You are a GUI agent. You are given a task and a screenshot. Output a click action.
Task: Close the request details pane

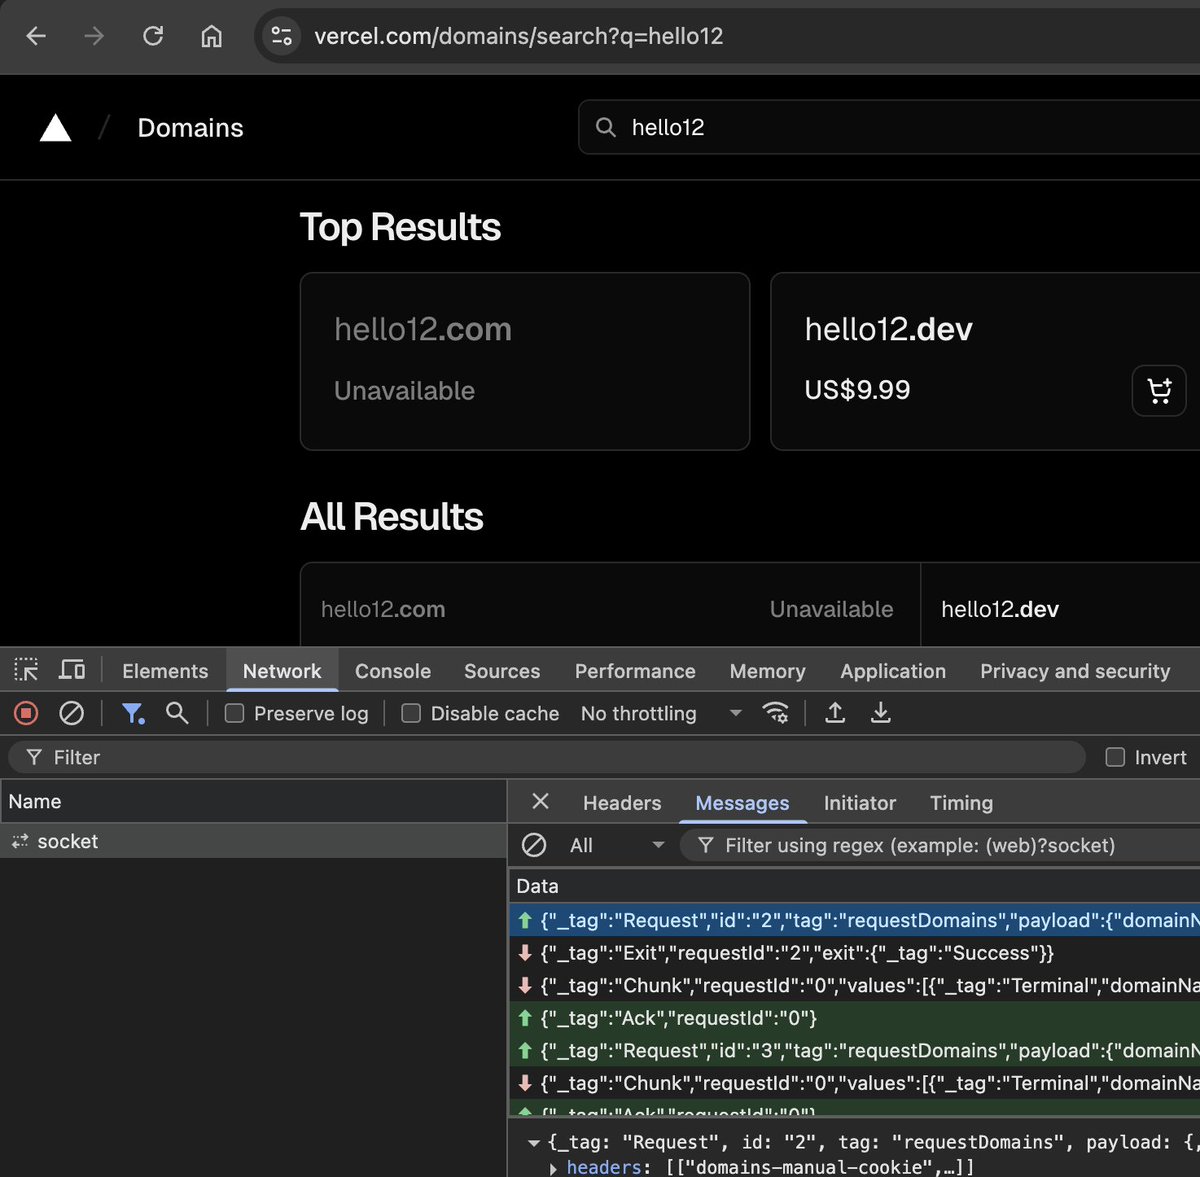pyautogui.click(x=541, y=802)
